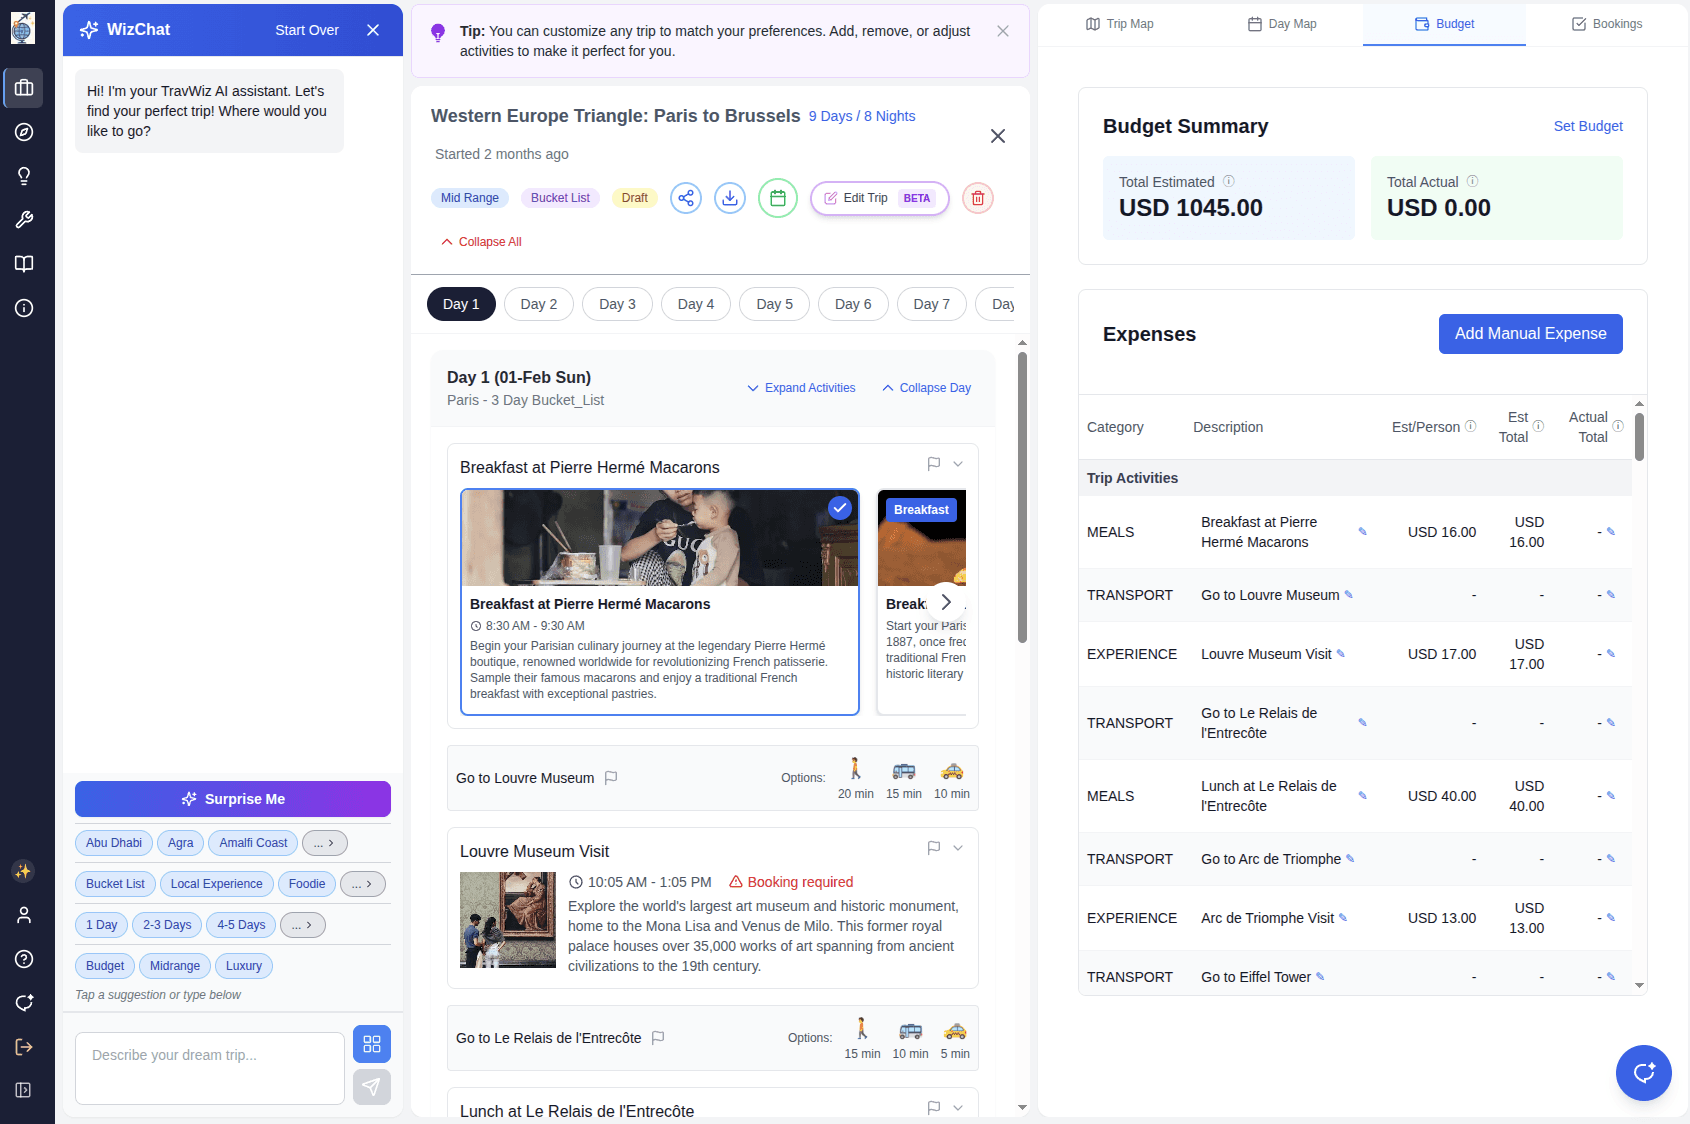Click the Describe your dream trip input
Viewport: 1690px width, 1124px height.
pos(210,1068)
